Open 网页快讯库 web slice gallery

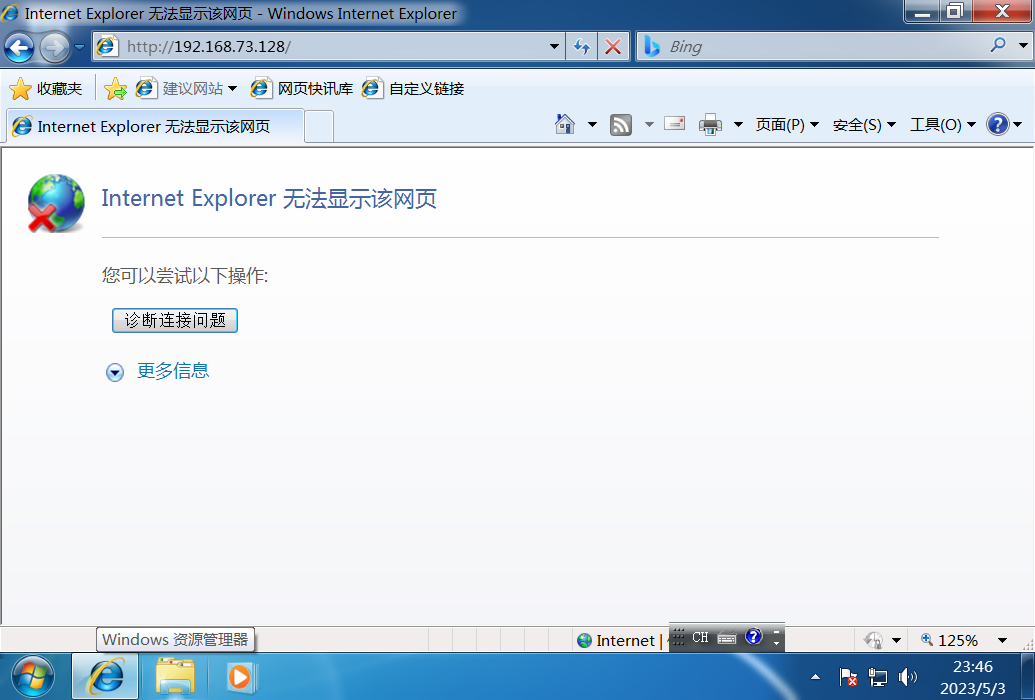tap(302, 88)
